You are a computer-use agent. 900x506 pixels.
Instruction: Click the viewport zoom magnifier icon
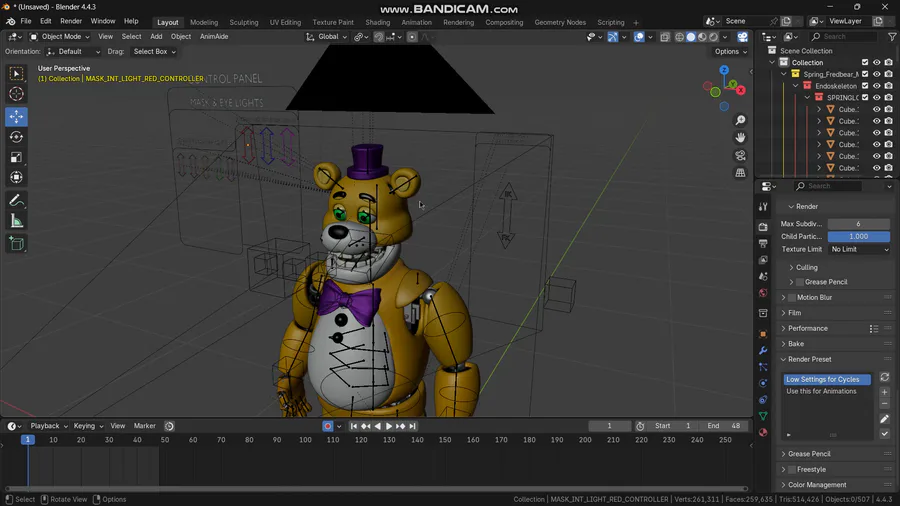click(740, 120)
